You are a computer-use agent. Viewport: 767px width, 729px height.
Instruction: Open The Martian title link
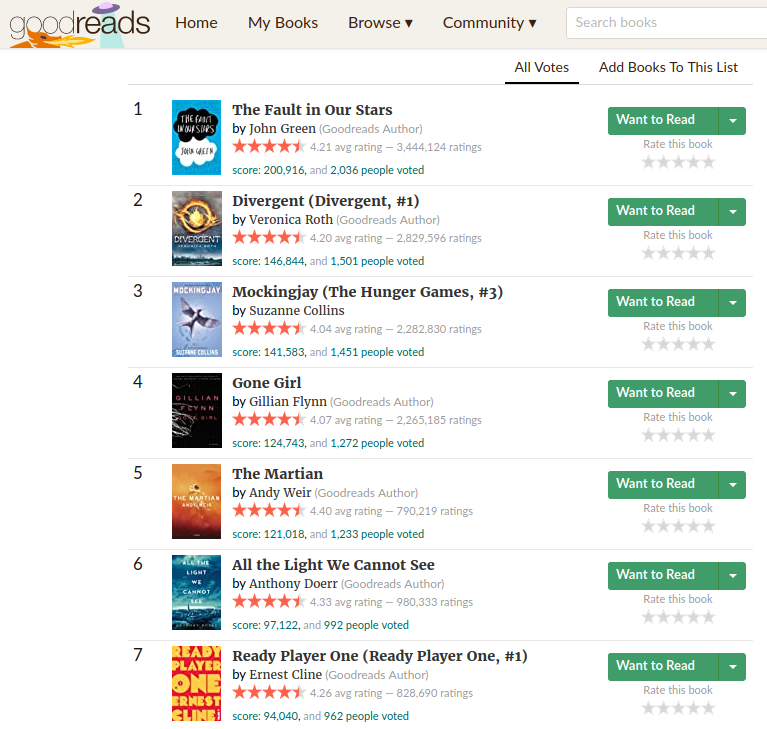click(277, 474)
